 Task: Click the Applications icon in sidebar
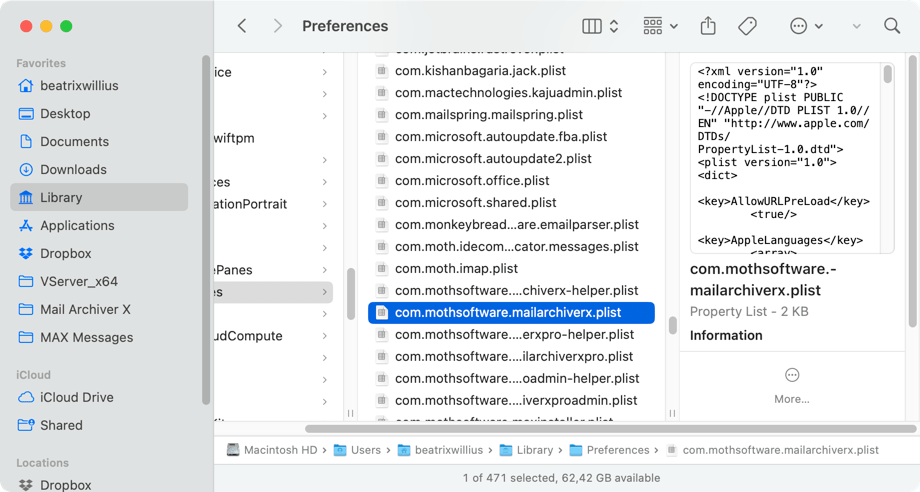26,226
